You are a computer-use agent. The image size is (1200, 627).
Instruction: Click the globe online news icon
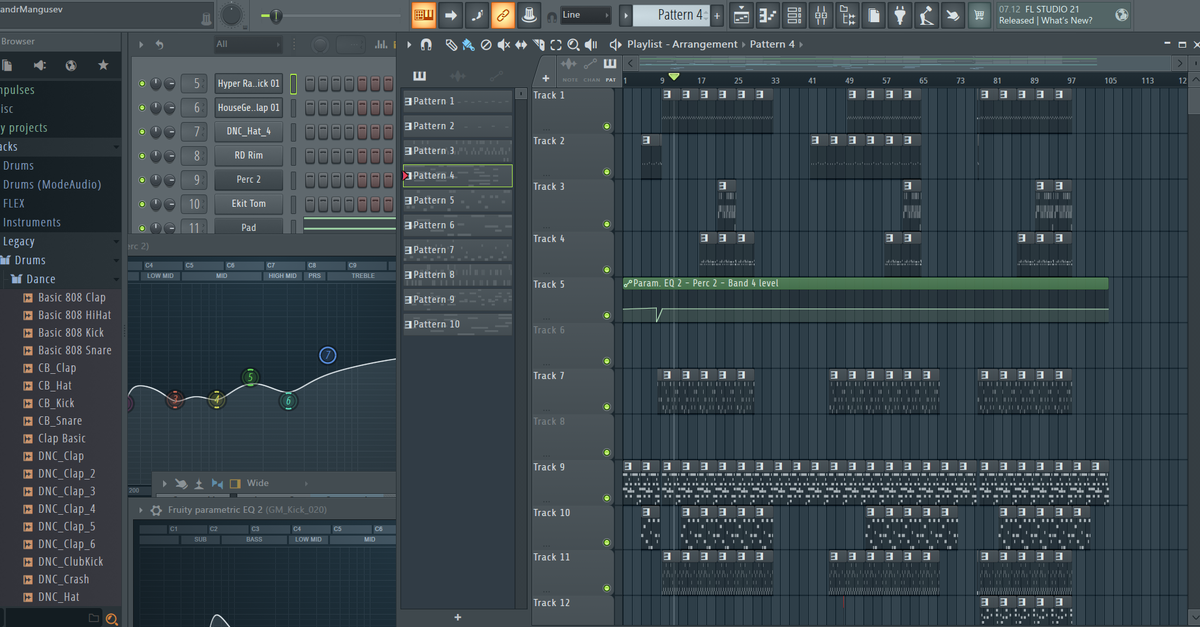click(1122, 15)
